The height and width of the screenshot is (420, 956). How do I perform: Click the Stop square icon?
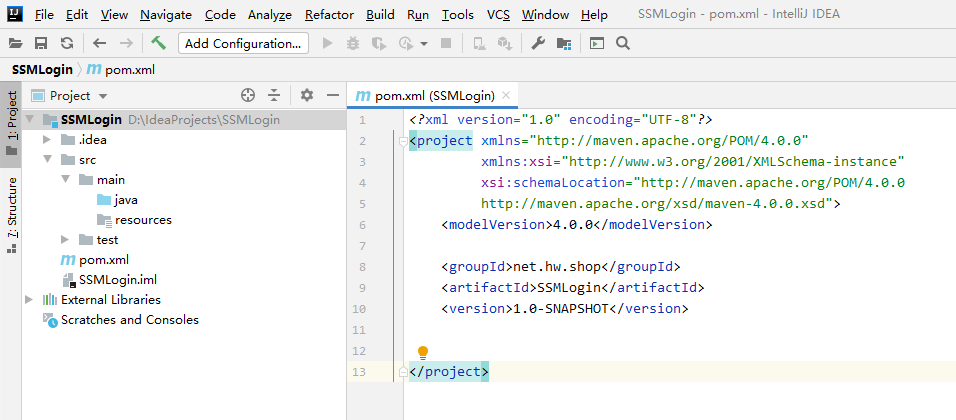click(x=446, y=43)
